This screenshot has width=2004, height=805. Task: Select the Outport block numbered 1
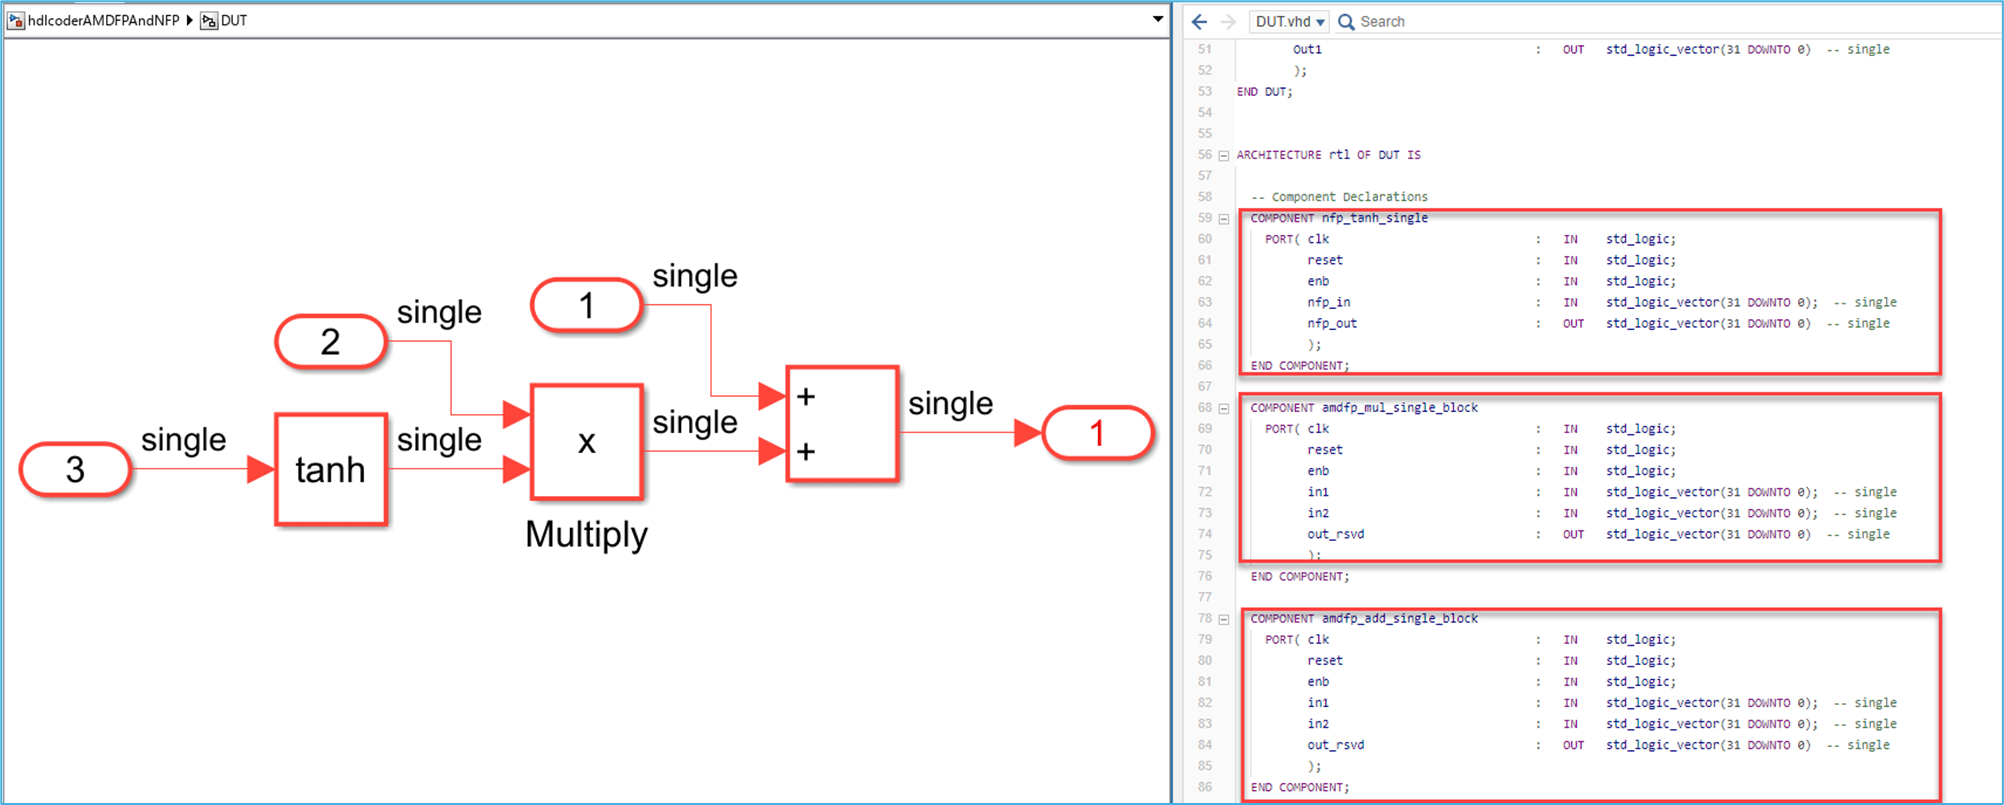tap(1098, 433)
